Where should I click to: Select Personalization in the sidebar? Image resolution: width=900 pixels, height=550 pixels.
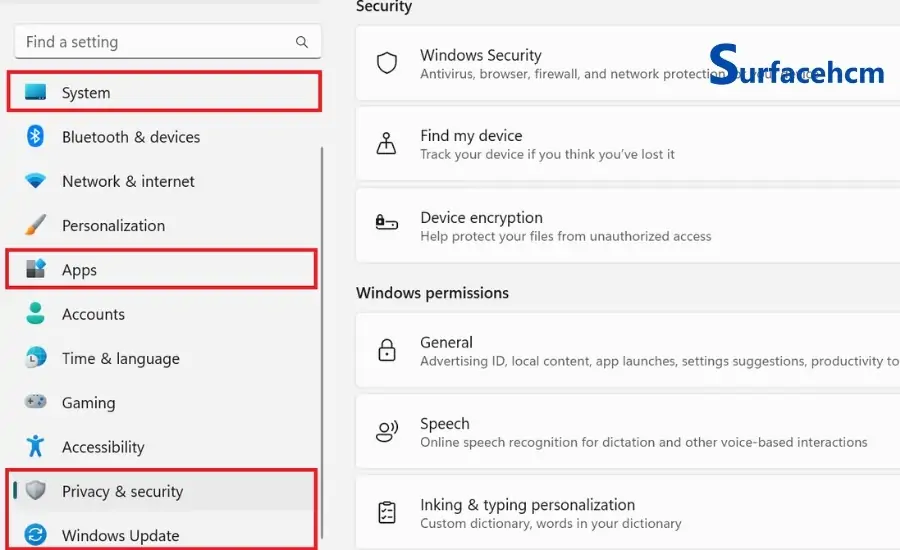pyautogui.click(x=164, y=225)
